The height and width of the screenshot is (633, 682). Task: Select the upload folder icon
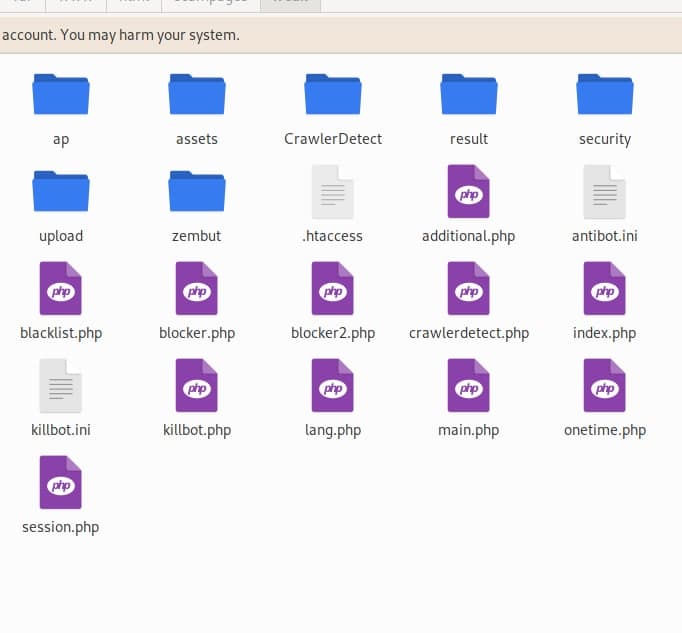click(61, 192)
